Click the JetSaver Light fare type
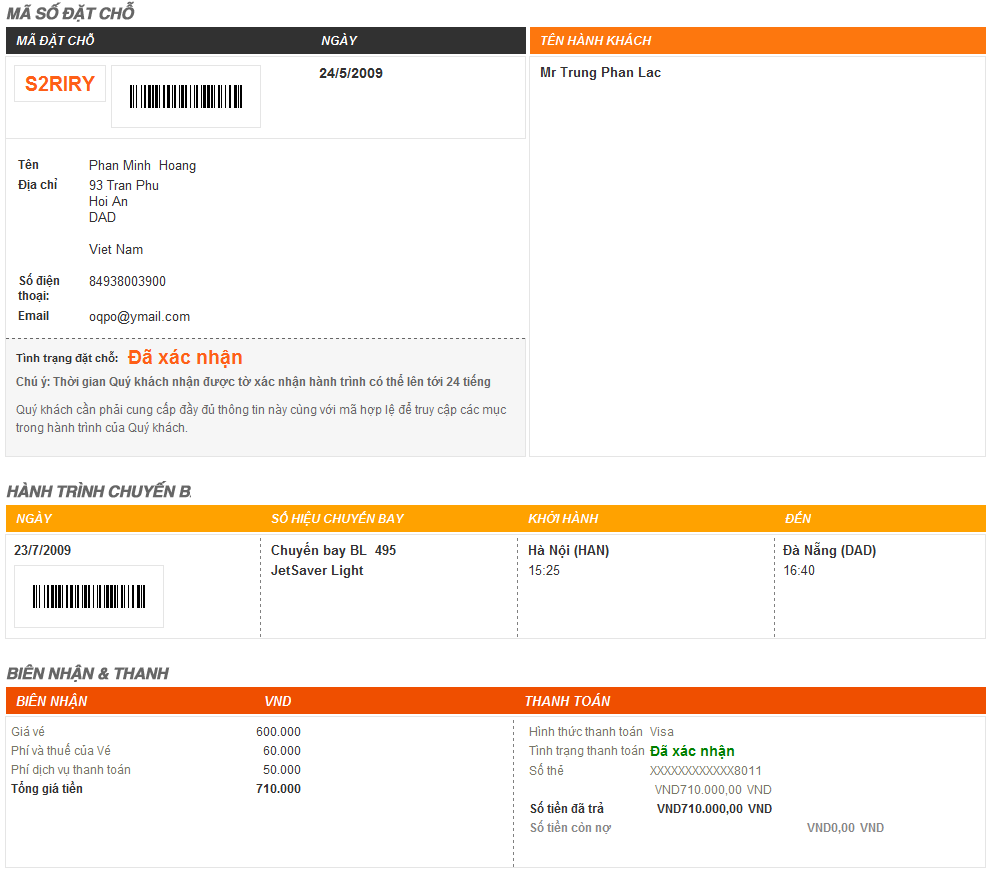Viewport: 993px width, 875px height. point(317,570)
